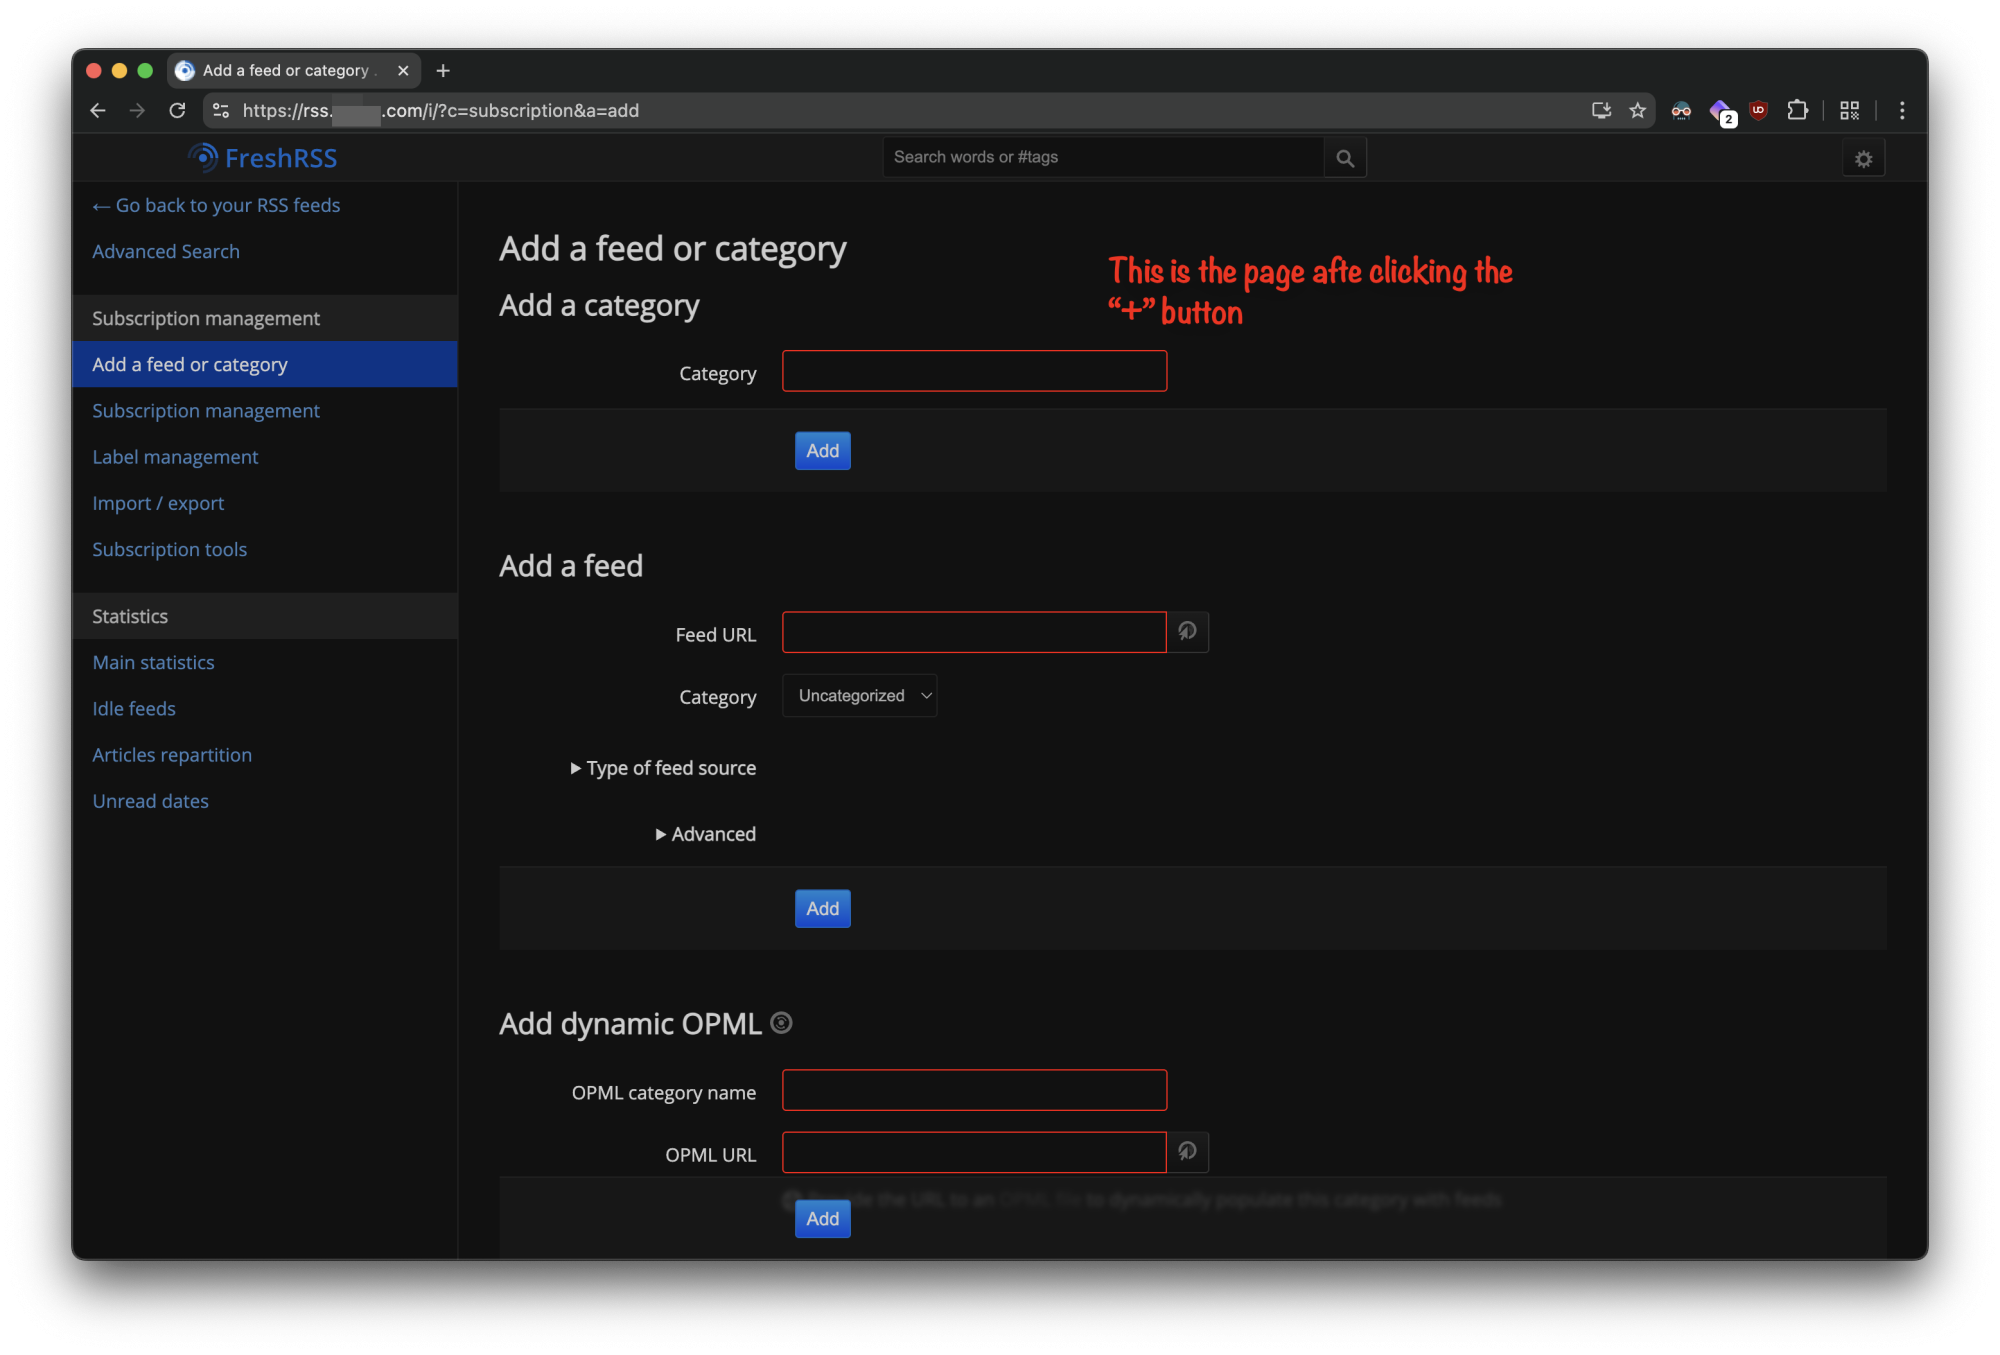Click the Statistics section header
Viewport: 2000px width, 1355px height.
pyautogui.click(x=265, y=616)
